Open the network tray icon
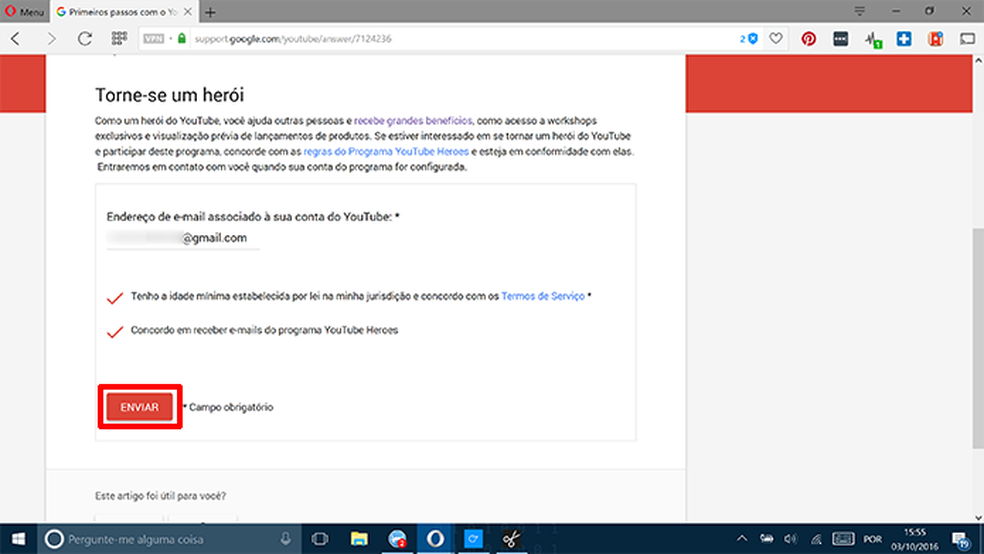This screenshot has height=554, width=984. click(816, 539)
